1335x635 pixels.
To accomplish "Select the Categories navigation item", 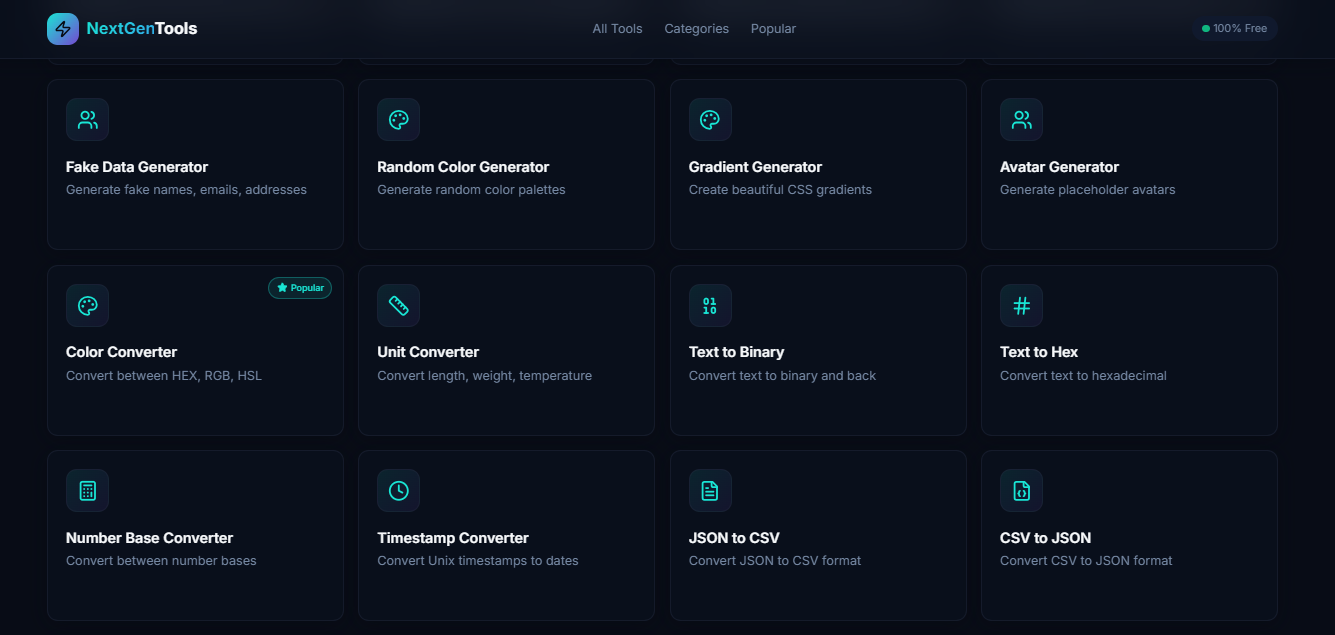I will click(696, 28).
